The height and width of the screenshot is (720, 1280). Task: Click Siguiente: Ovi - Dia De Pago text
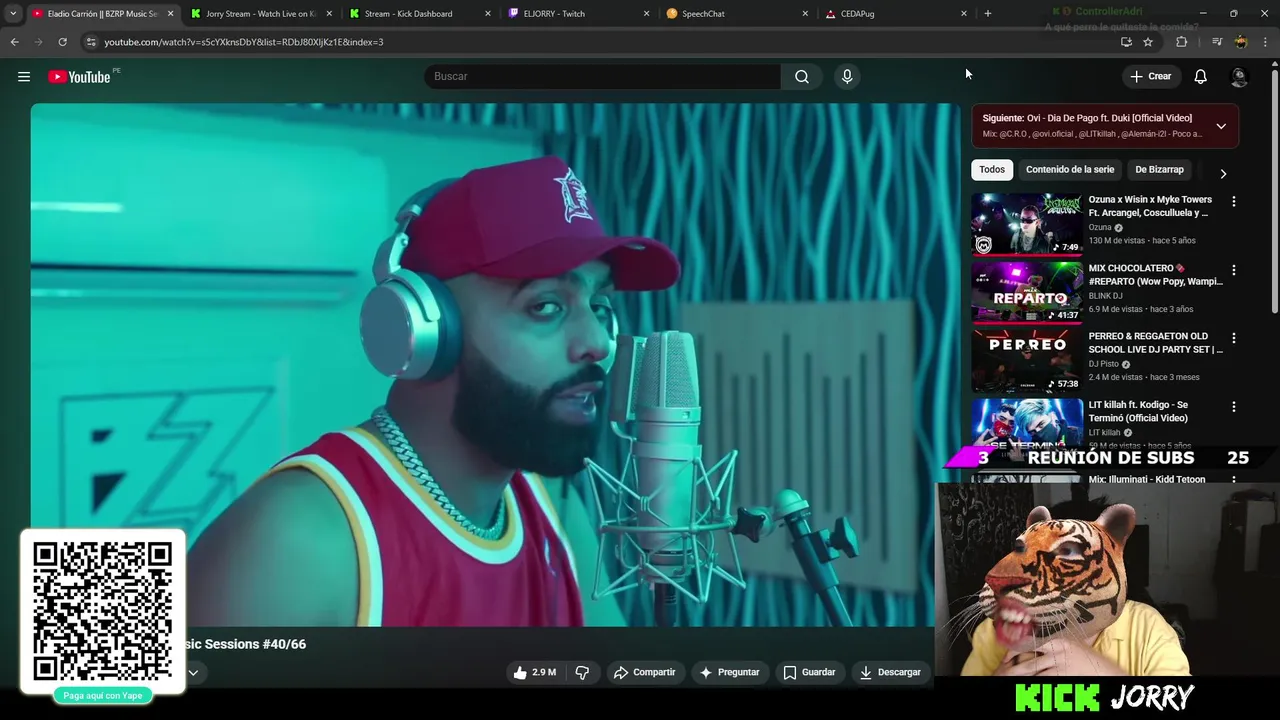click(1087, 118)
